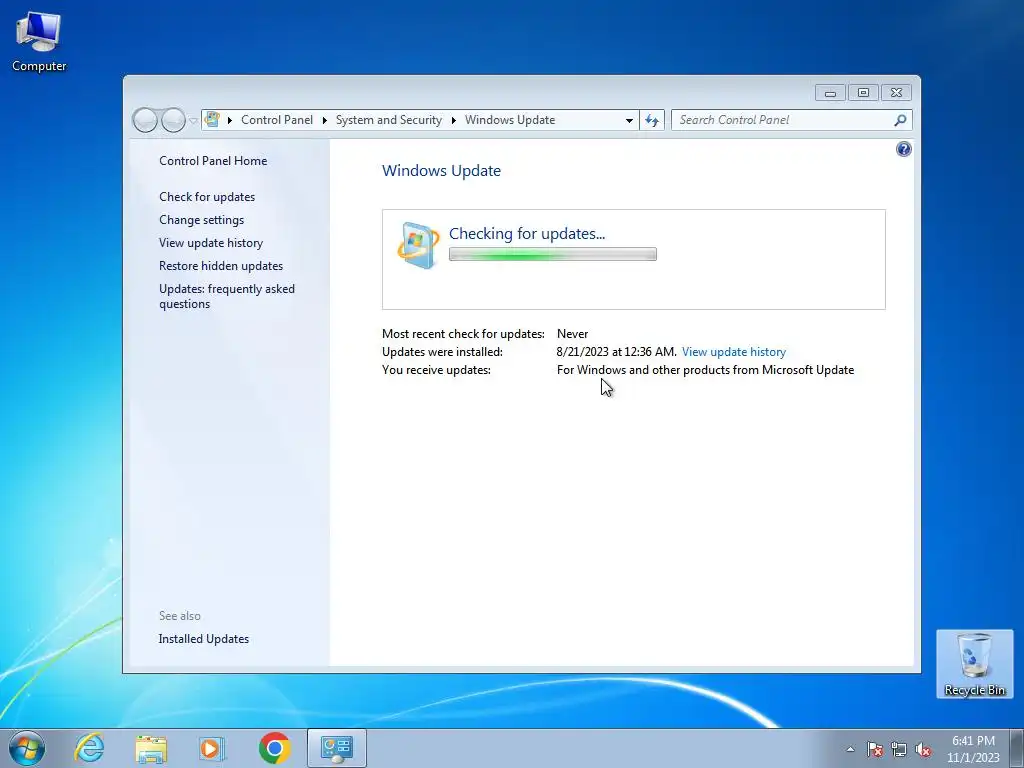Minimize the Windows Update window
The width and height of the screenshot is (1024, 768).
click(x=830, y=93)
